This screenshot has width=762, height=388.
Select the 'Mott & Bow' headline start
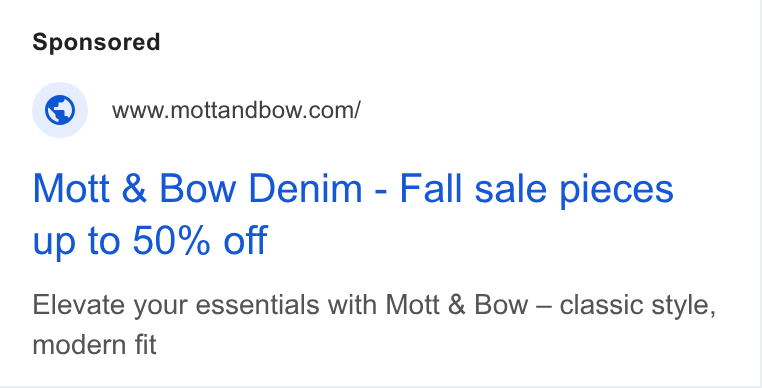pos(134,189)
